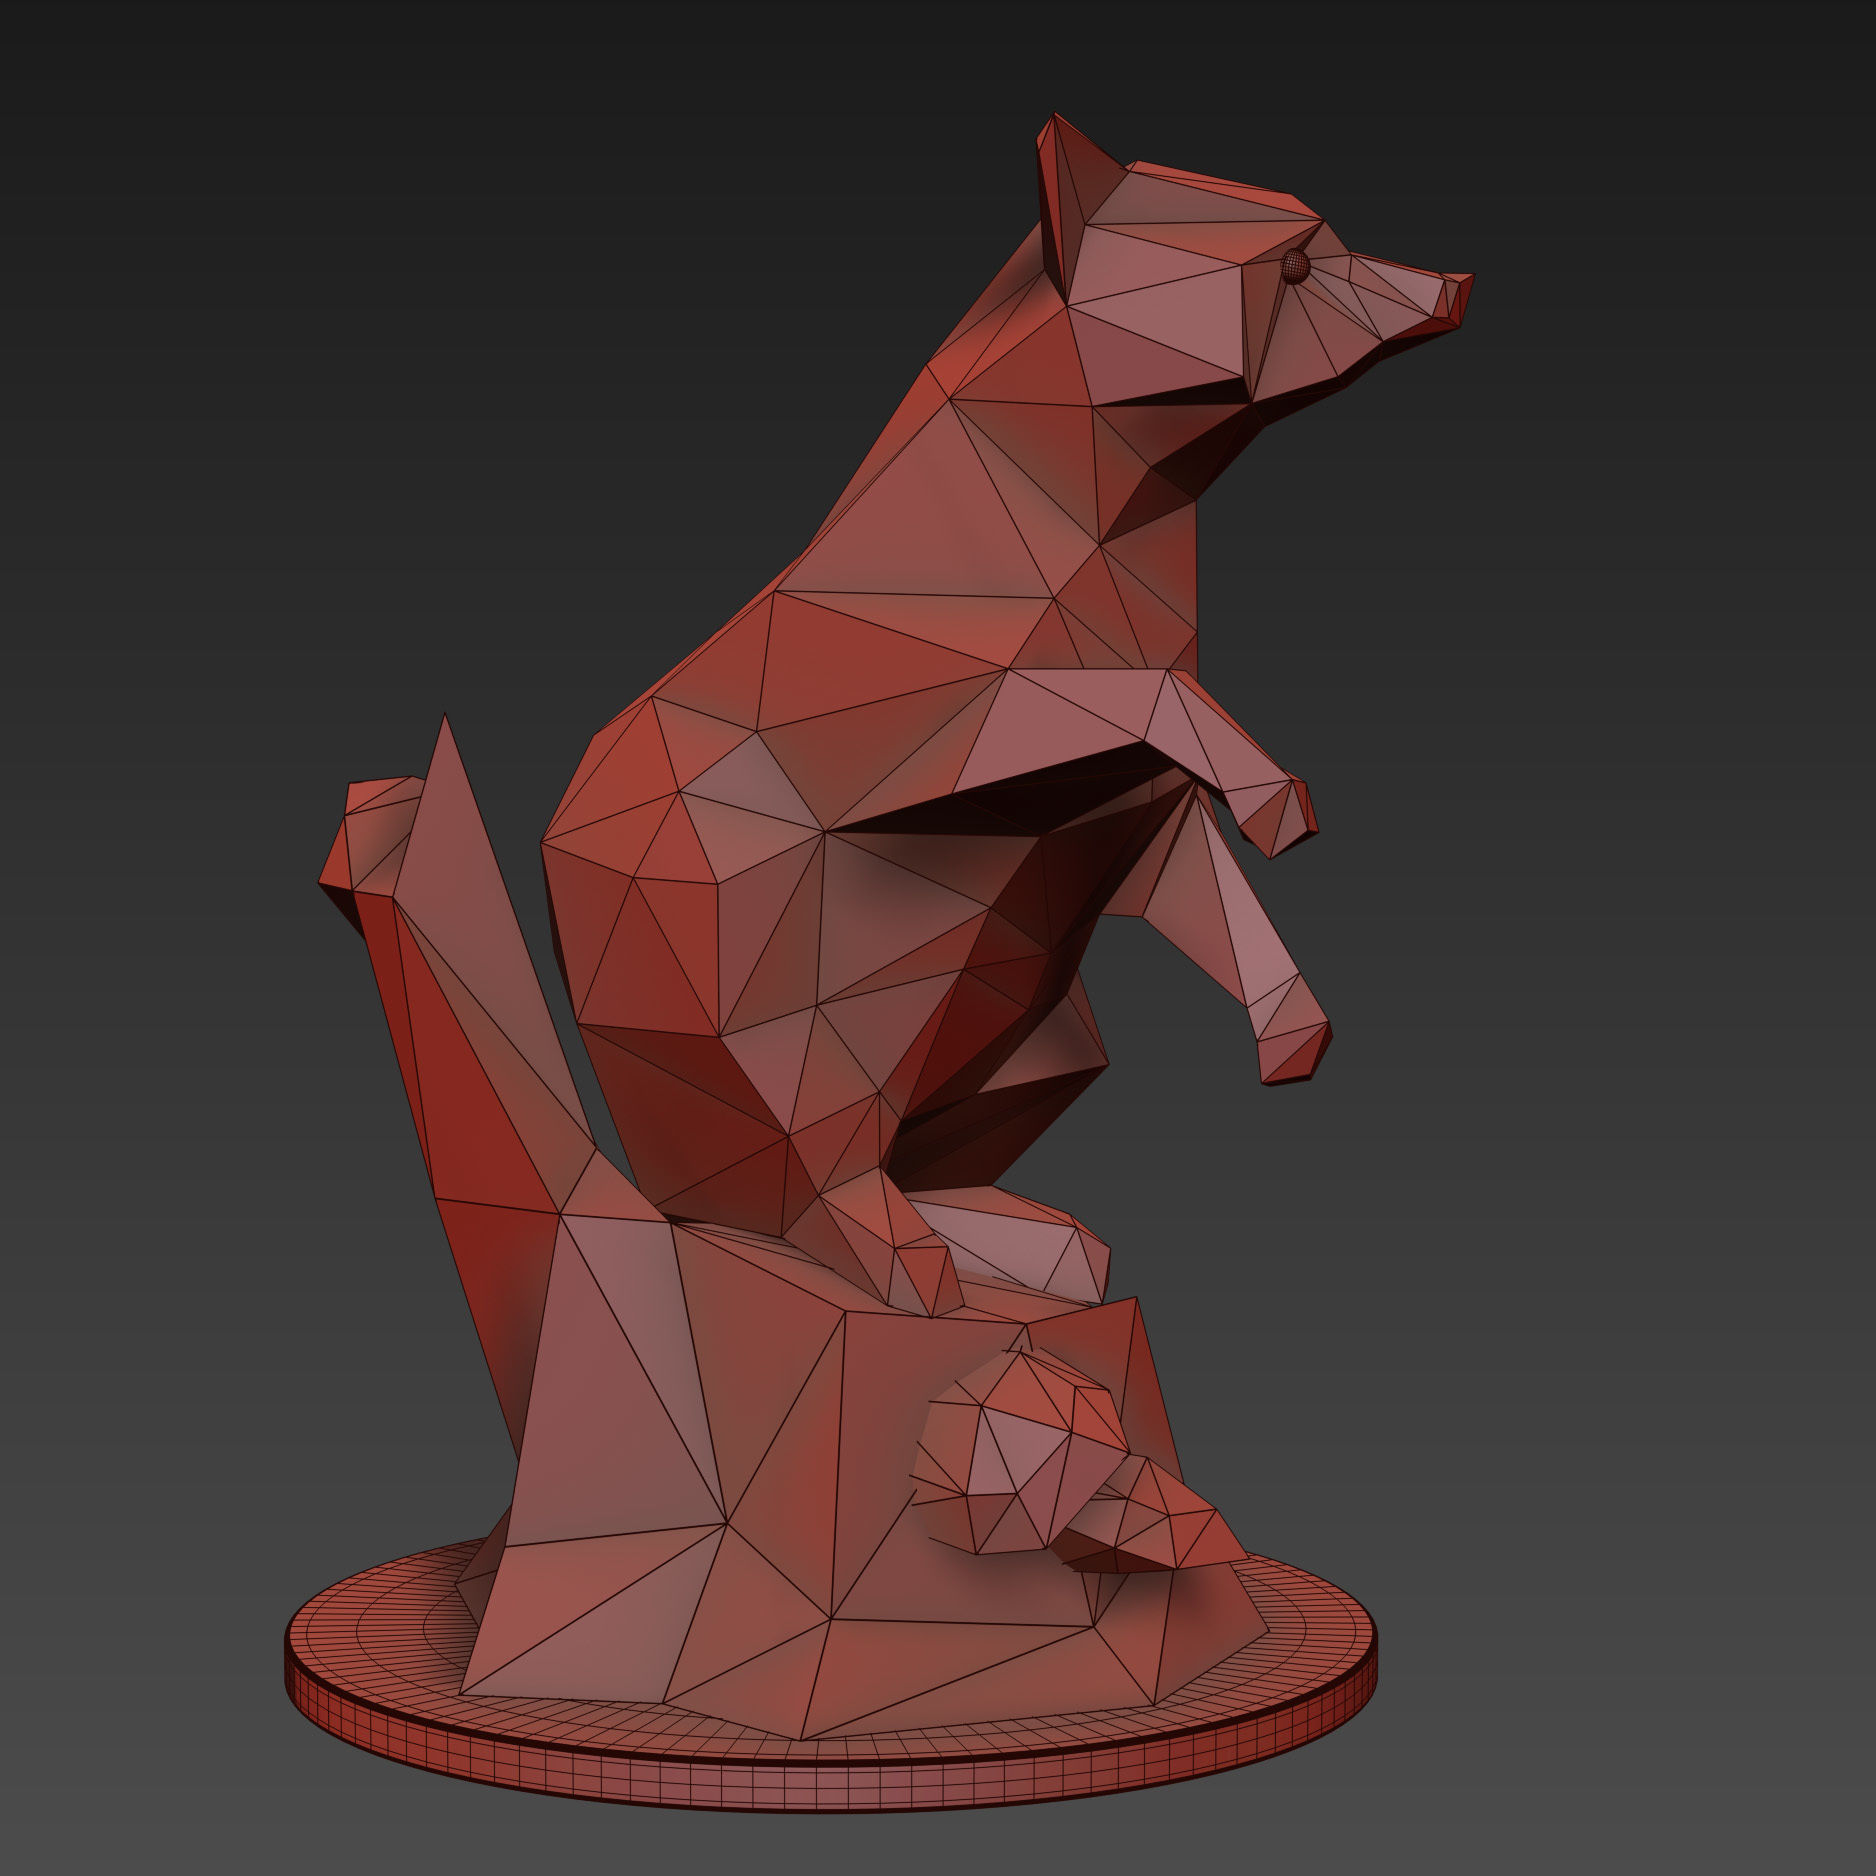The width and height of the screenshot is (1876, 1876).
Task: Click the tall pointed spike behind the stump
Action: [490, 960]
